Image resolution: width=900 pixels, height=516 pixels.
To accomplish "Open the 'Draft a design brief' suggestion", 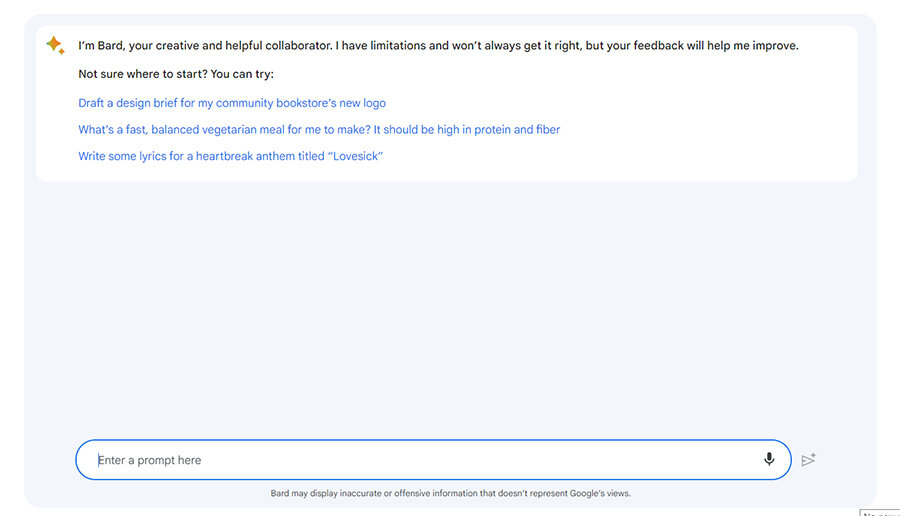I will point(232,103).
